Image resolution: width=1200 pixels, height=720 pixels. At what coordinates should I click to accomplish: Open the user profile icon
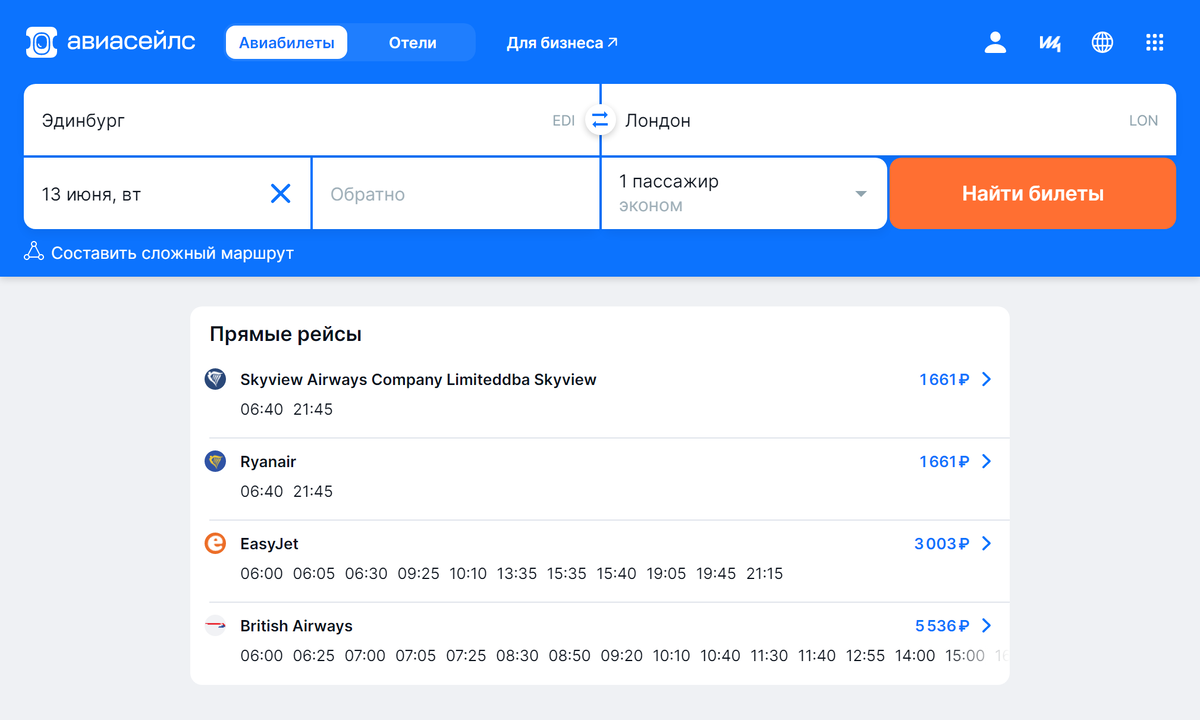click(995, 43)
